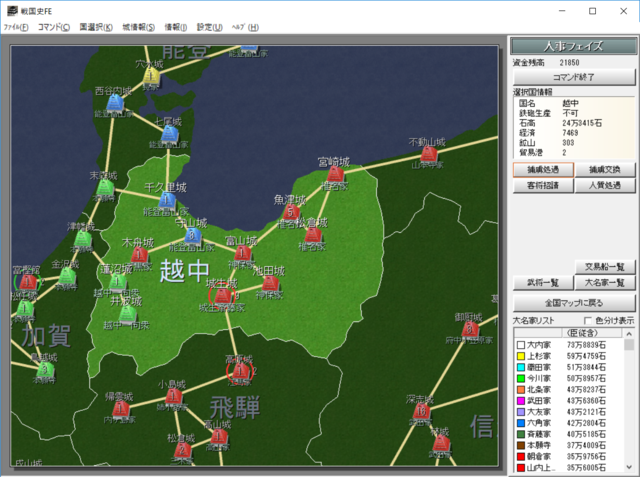The width and height of the screenshot is (640, 477).
Task: Click the daimyo list scroll-up arrow
Action: click(629, 333)
